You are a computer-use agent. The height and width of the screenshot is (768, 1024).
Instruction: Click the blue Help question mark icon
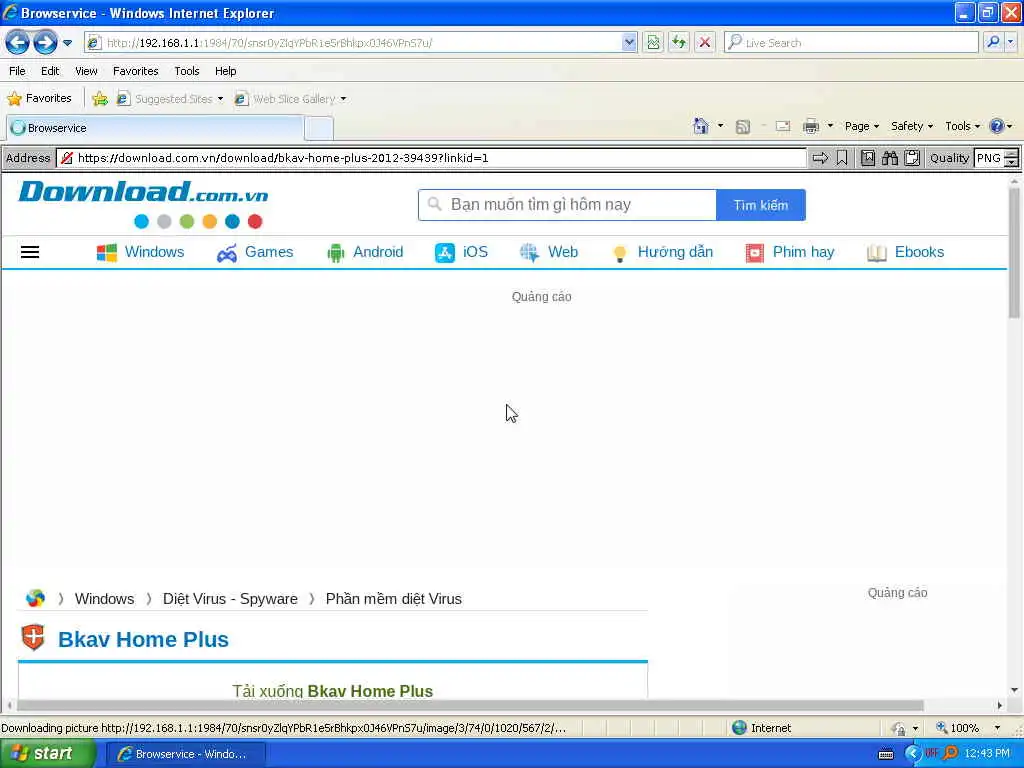997,126
